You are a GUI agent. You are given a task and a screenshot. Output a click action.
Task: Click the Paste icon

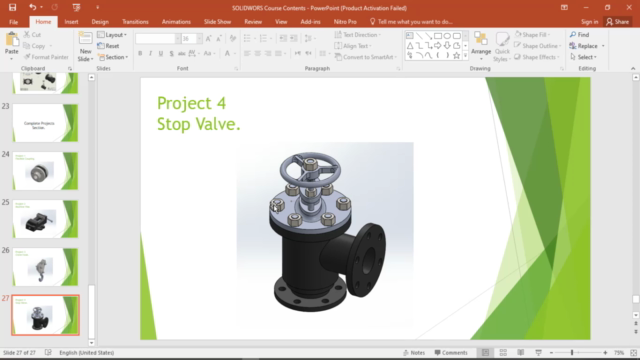coord(11,40)
